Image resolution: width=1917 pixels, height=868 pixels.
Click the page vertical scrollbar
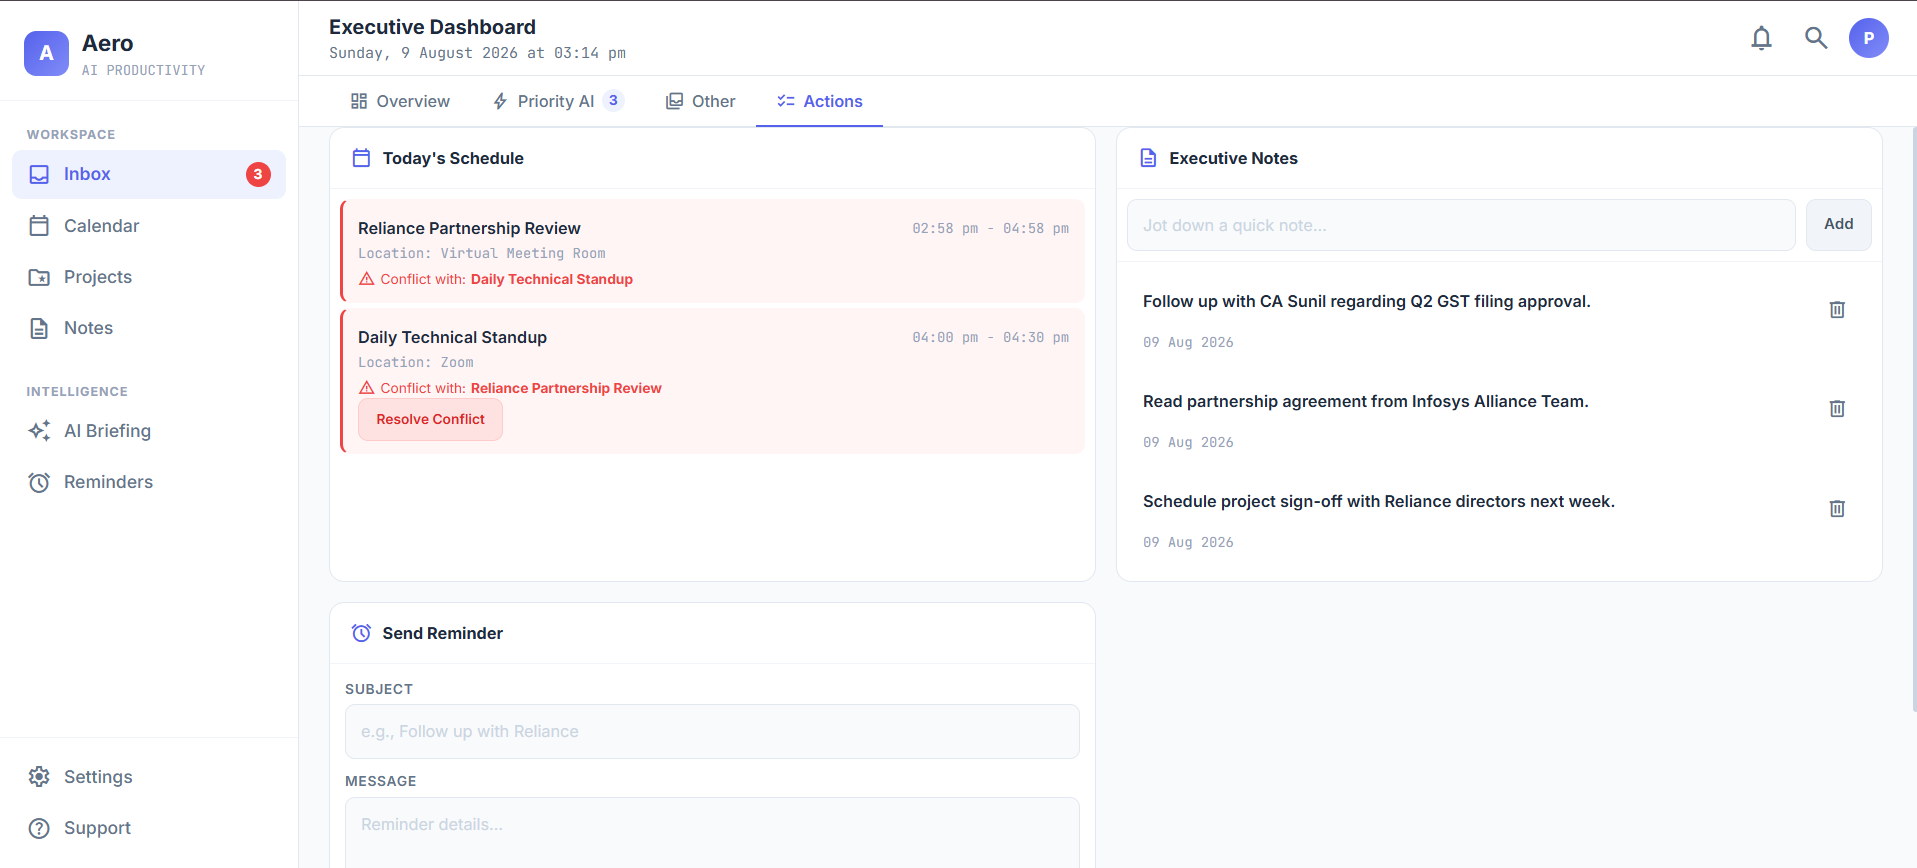(1913, 420)
